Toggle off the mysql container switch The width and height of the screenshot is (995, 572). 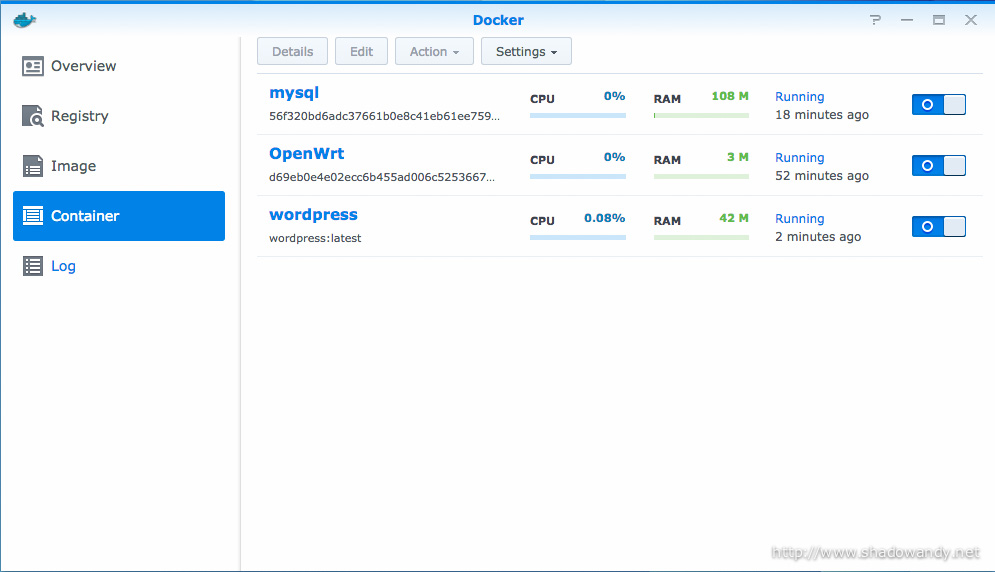tap(939, 105)
